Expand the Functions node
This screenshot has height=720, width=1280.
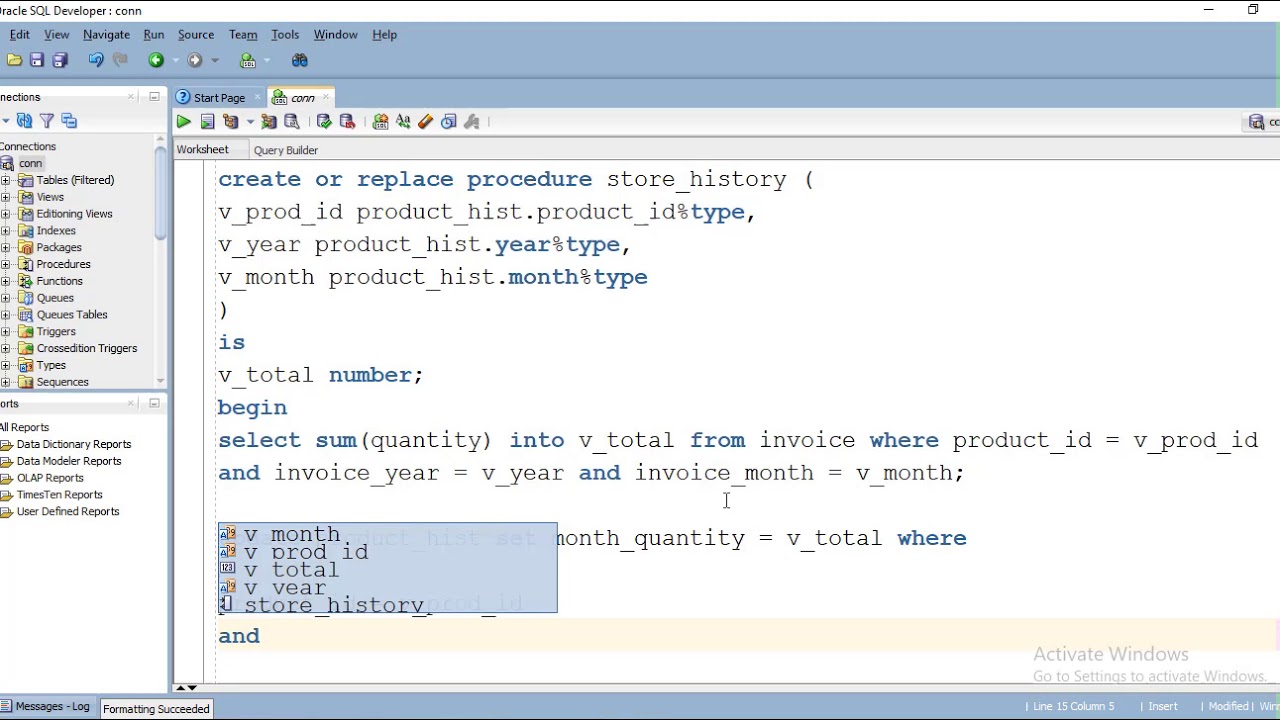pos(6,281)
